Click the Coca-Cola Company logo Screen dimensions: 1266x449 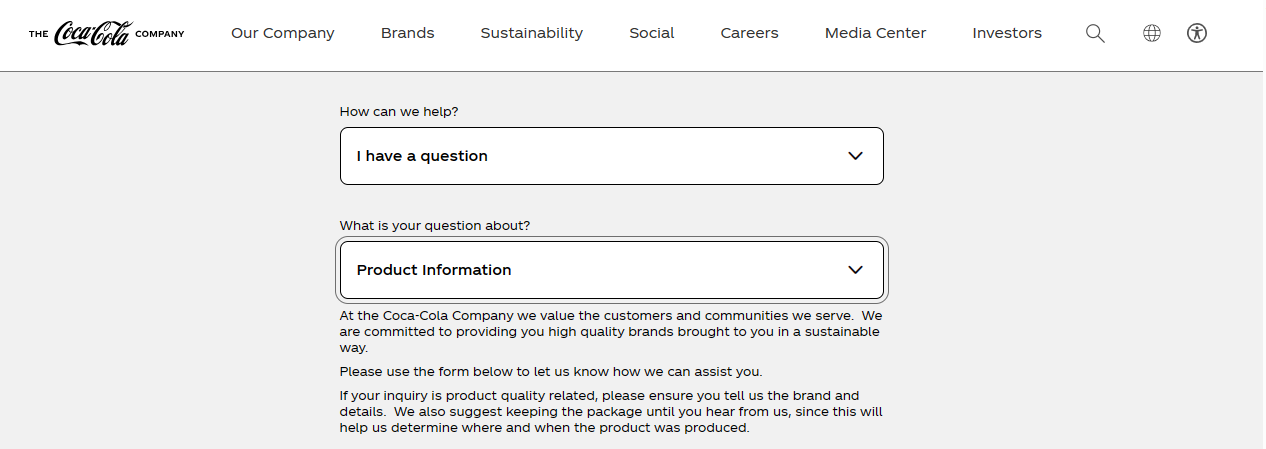coord(106,34)
